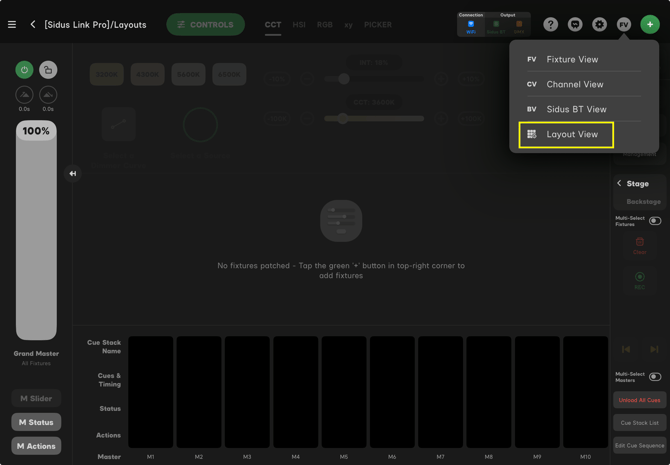Click the Grand Master 100% fader
This screenshot has width=670, height=465.
pos(36,230)
